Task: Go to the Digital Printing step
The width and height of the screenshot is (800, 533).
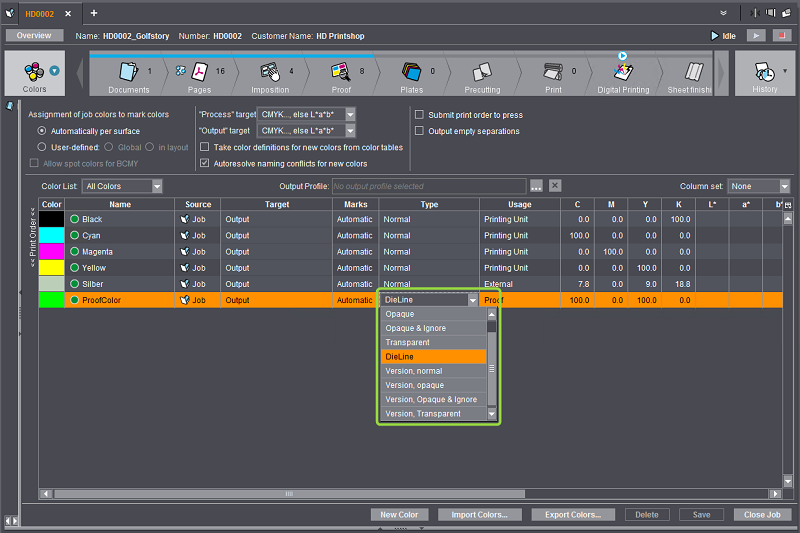Action: pyautogui.click(x=623, y=73)
